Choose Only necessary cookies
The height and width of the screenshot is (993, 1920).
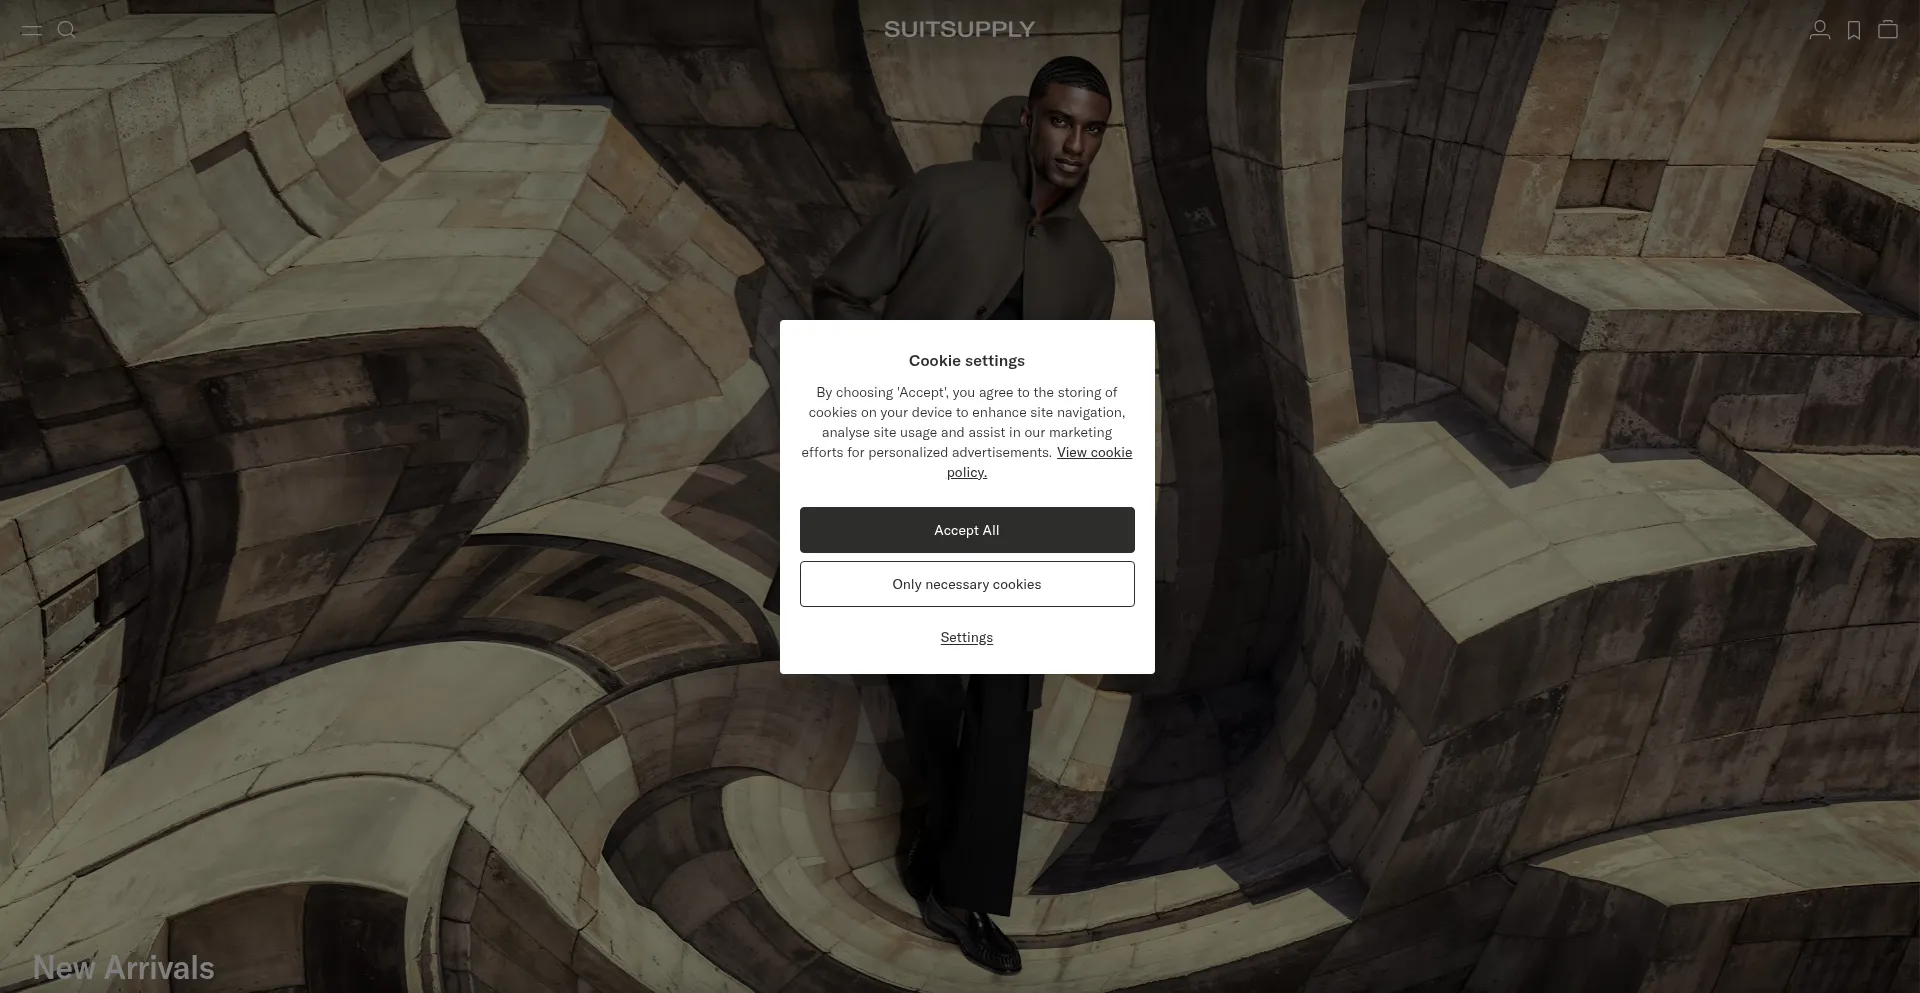[x=966, y=584]
